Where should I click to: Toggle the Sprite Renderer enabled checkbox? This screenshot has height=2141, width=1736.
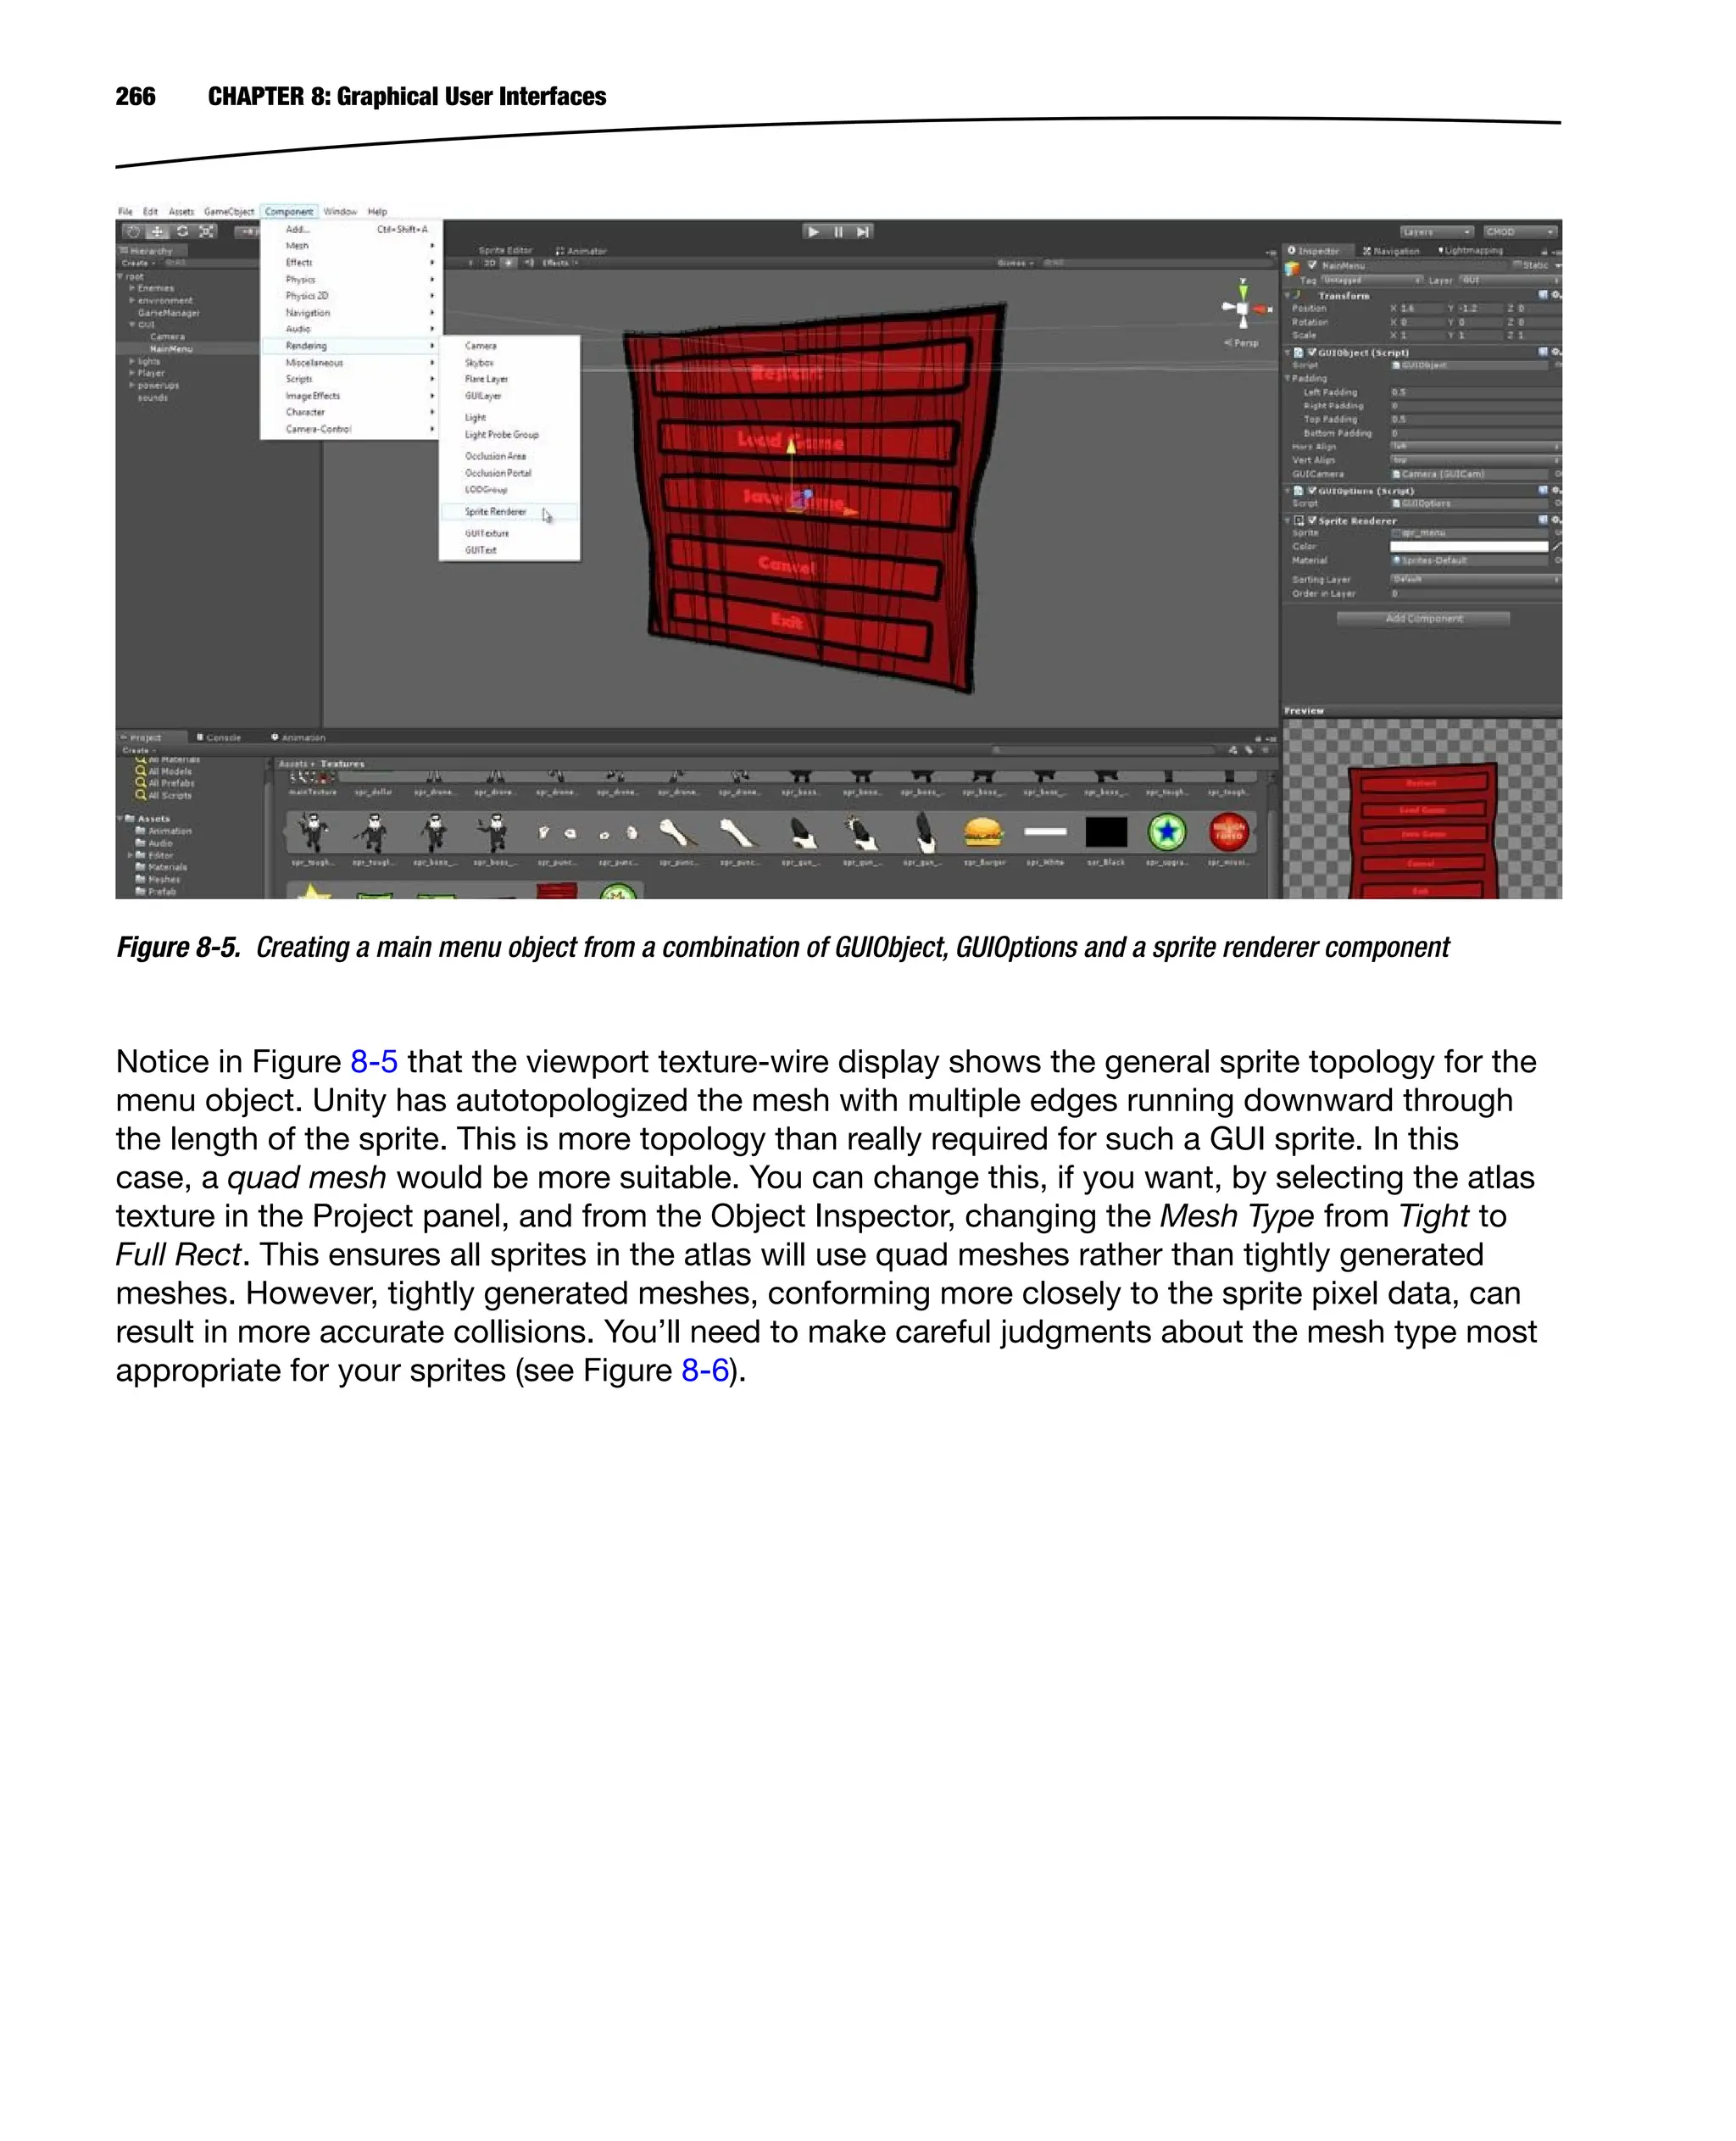tap(1312, 520)
